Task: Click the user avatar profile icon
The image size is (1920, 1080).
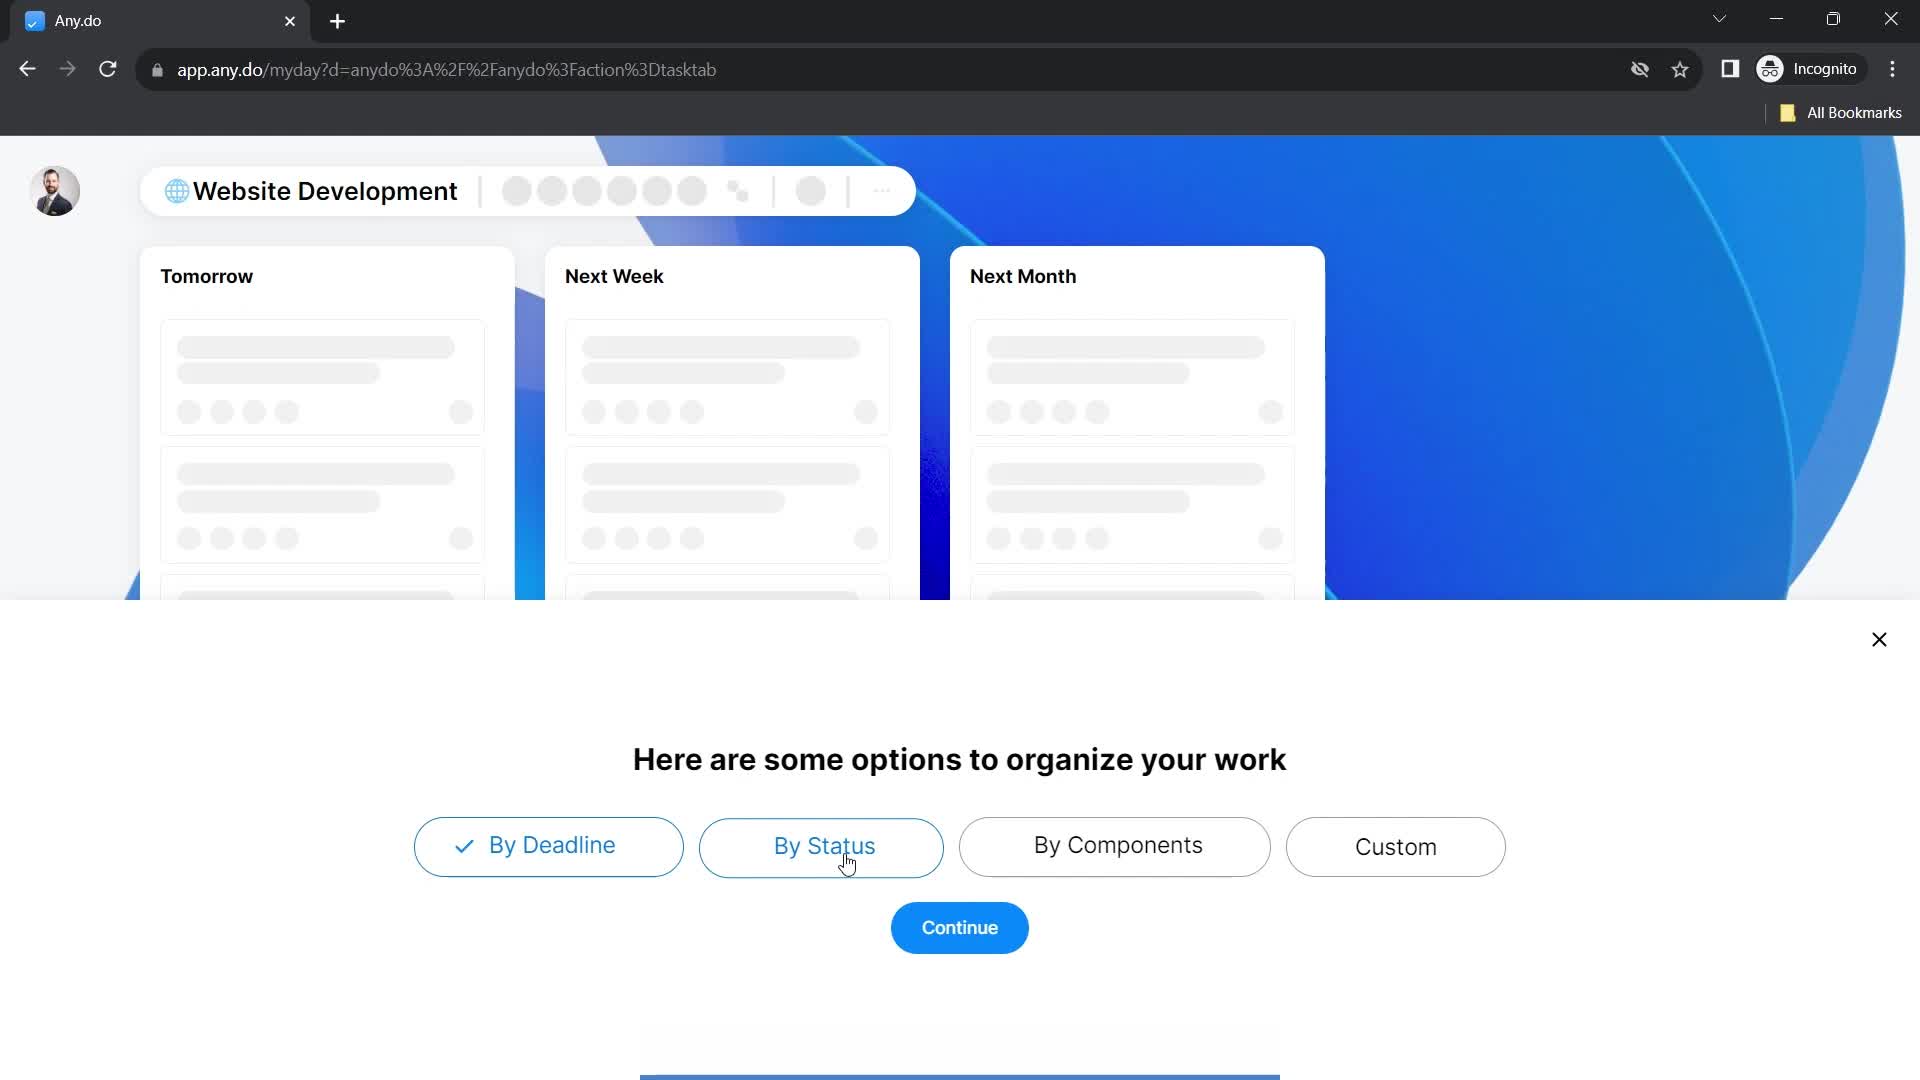Action: click(54, 191)
